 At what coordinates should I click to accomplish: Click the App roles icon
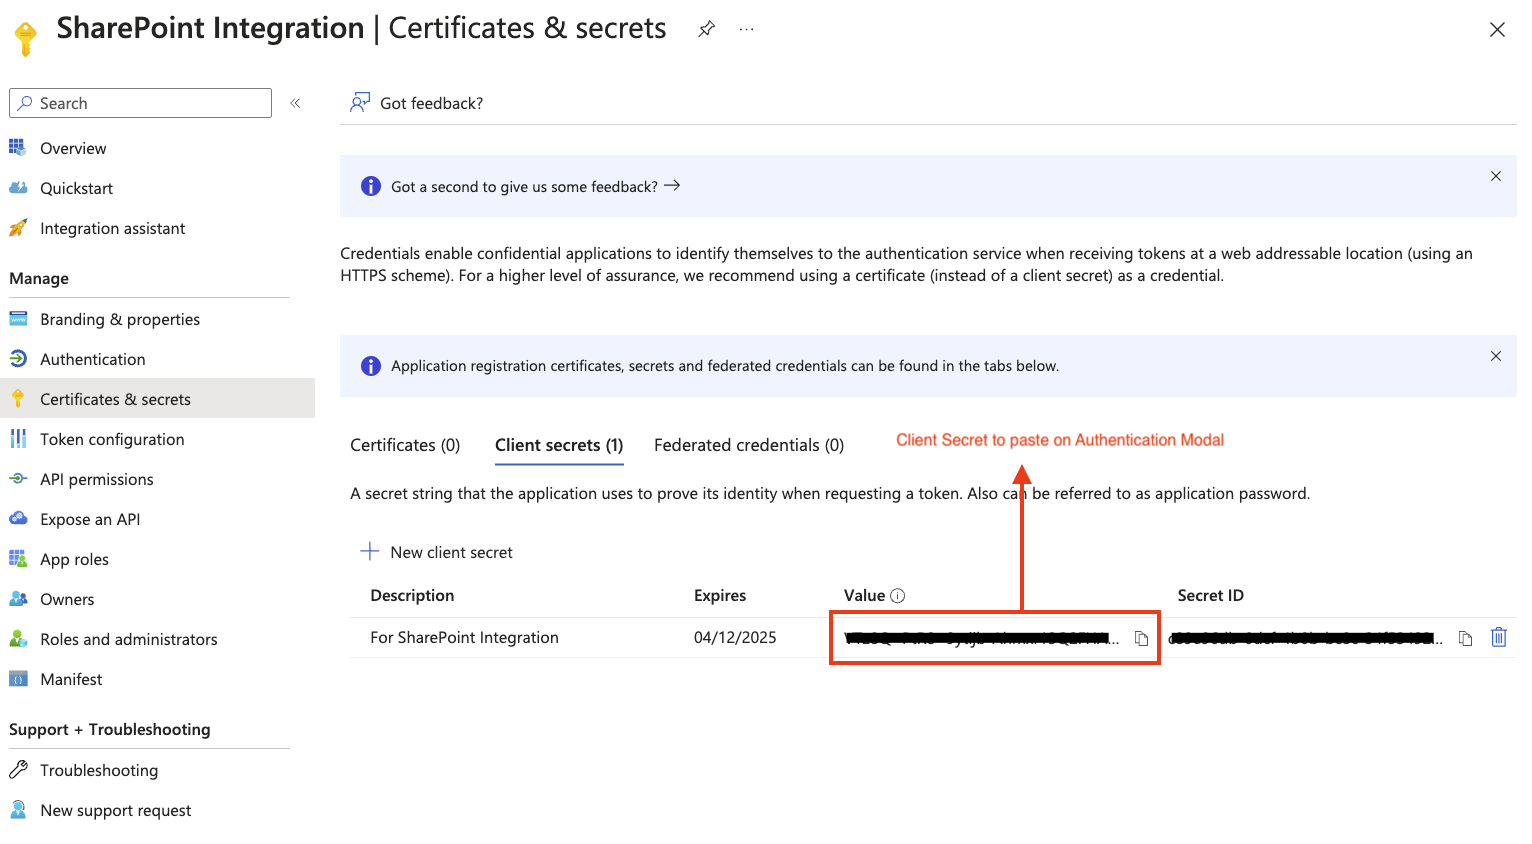point(18,558)
